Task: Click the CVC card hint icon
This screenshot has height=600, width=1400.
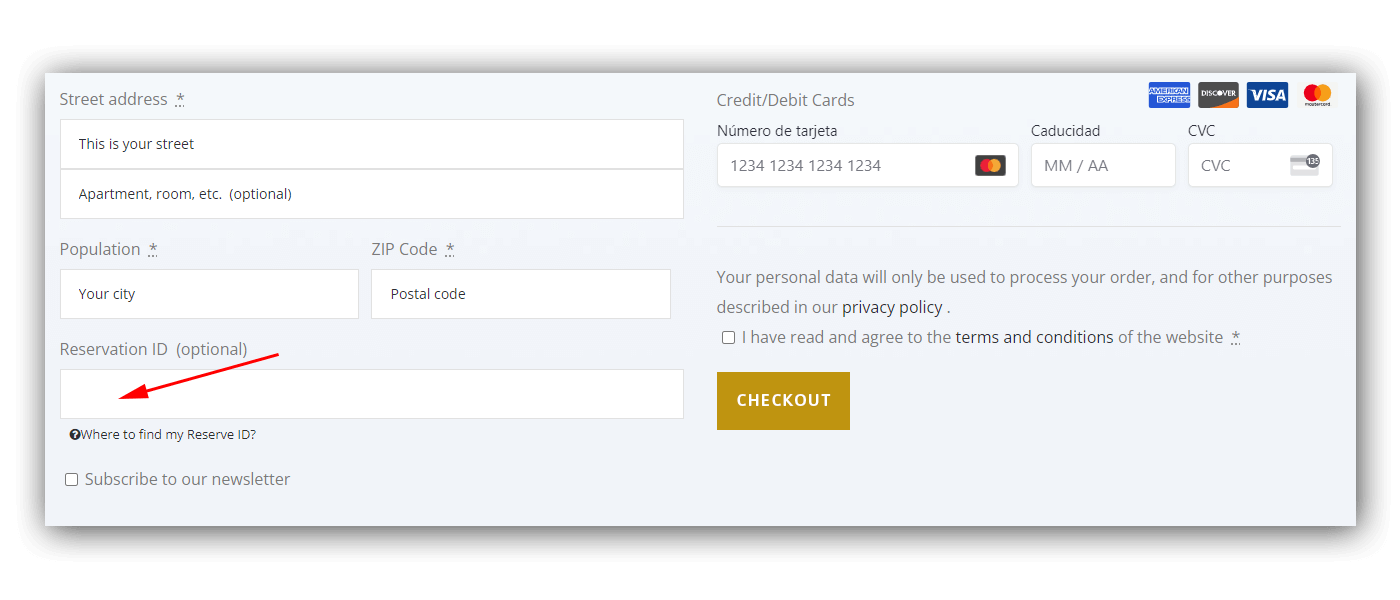Action: pyautogui.click(x=1305, y=165)
